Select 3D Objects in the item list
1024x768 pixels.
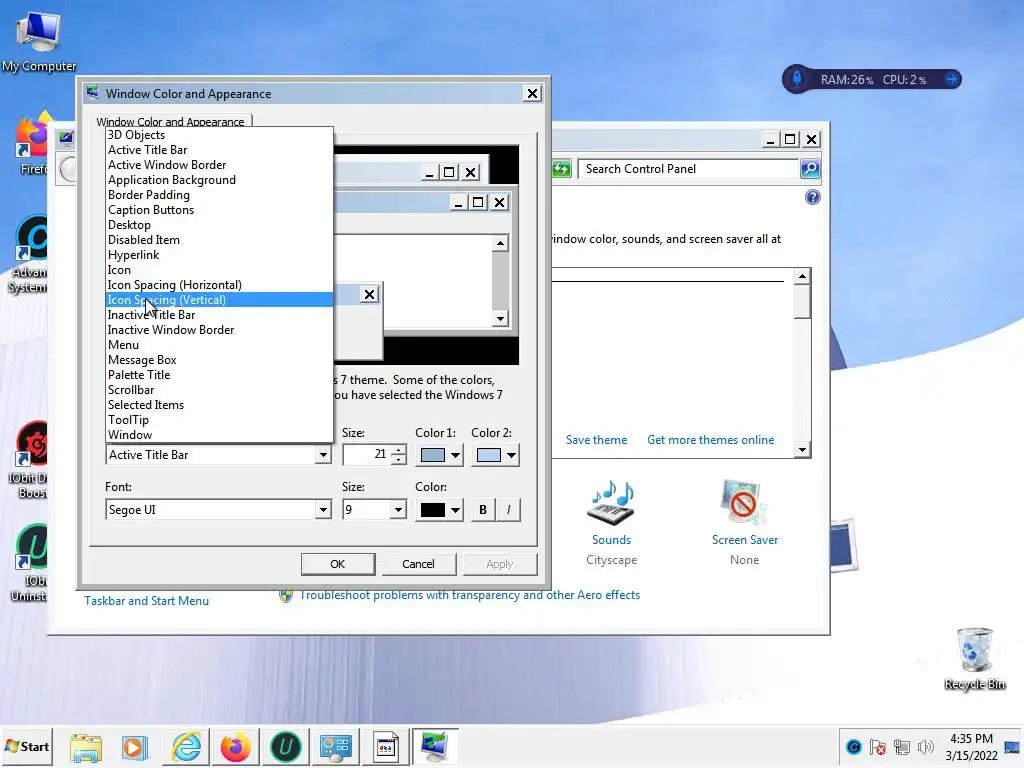219,135
